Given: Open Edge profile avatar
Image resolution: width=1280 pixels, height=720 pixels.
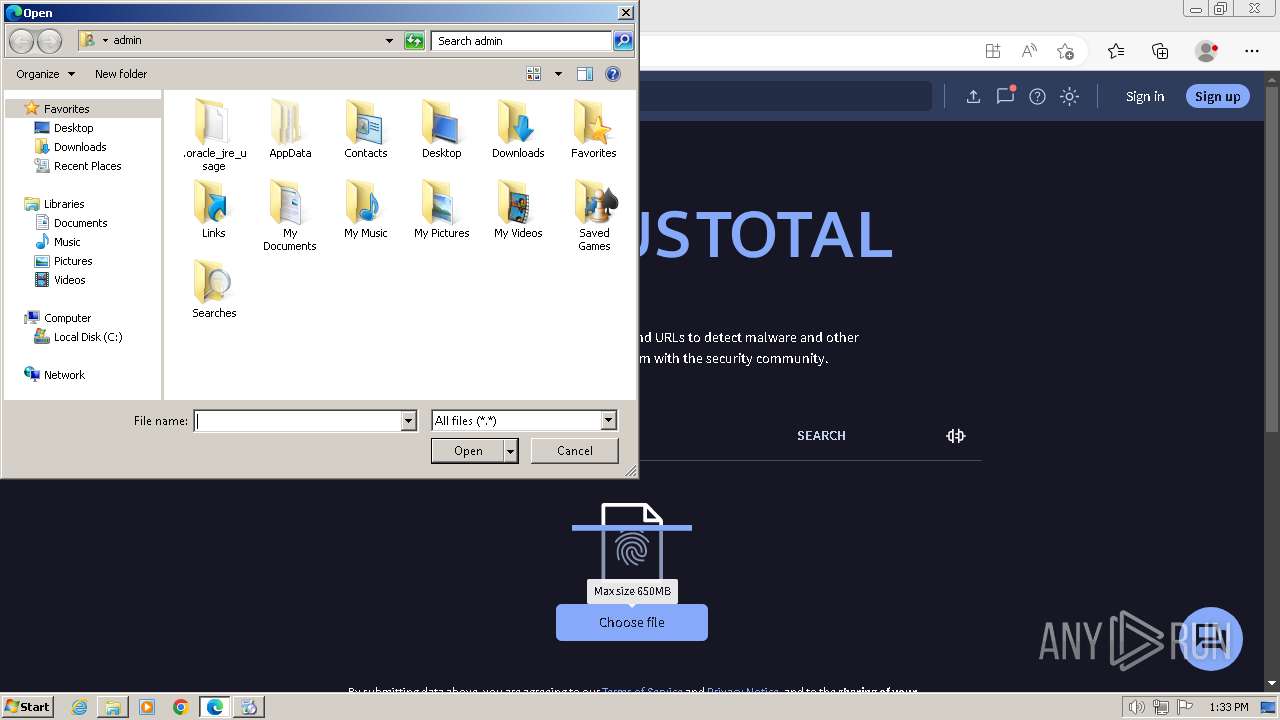Looking at the screenshot, I should pyautogui.click(x=1206, y=51).
